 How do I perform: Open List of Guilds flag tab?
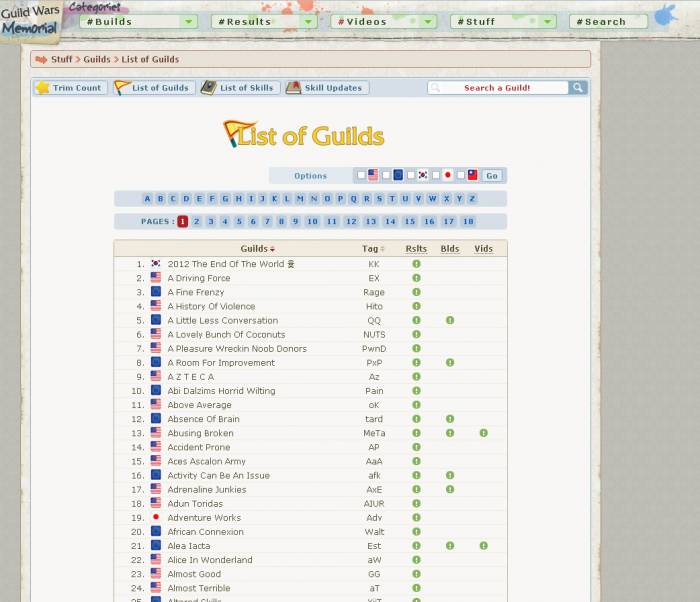153,88
